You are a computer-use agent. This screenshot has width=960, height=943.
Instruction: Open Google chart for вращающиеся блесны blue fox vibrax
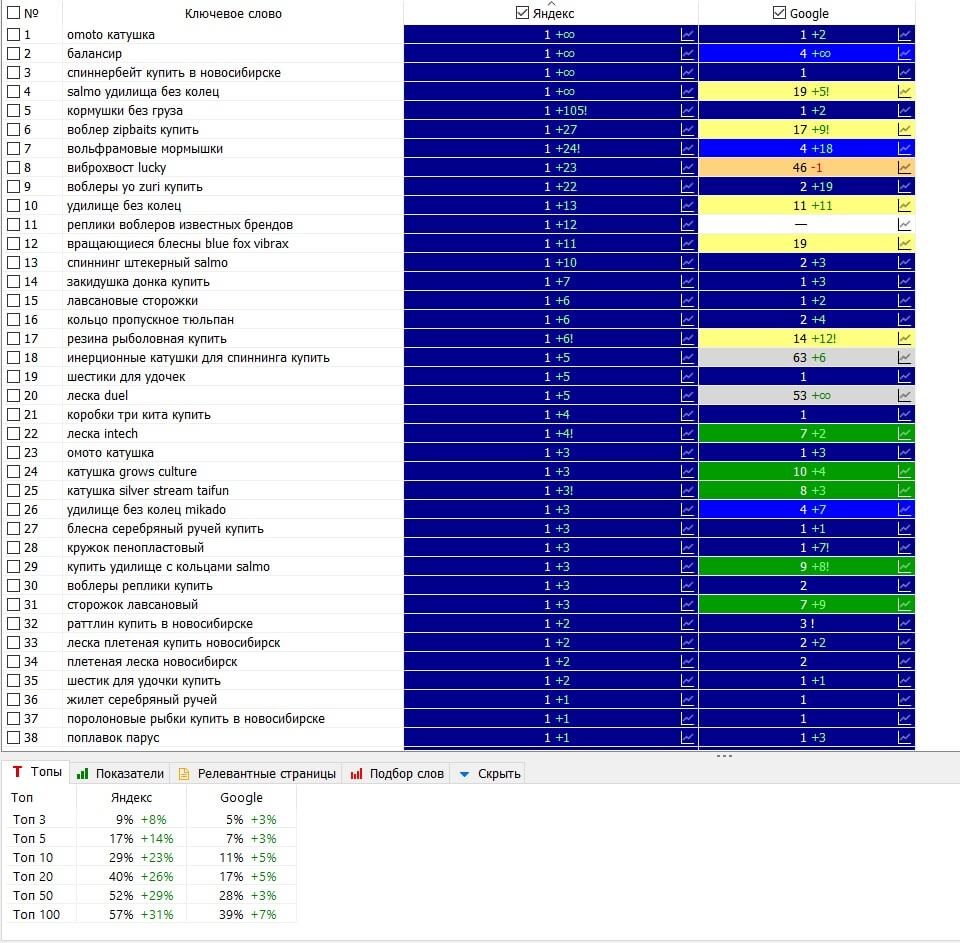905,244
